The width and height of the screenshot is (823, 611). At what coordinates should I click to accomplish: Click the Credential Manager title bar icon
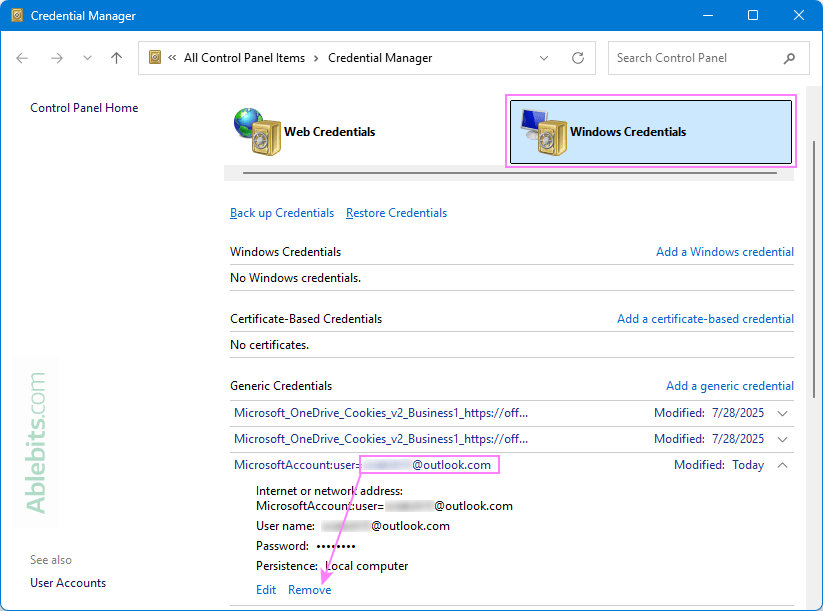17,15
